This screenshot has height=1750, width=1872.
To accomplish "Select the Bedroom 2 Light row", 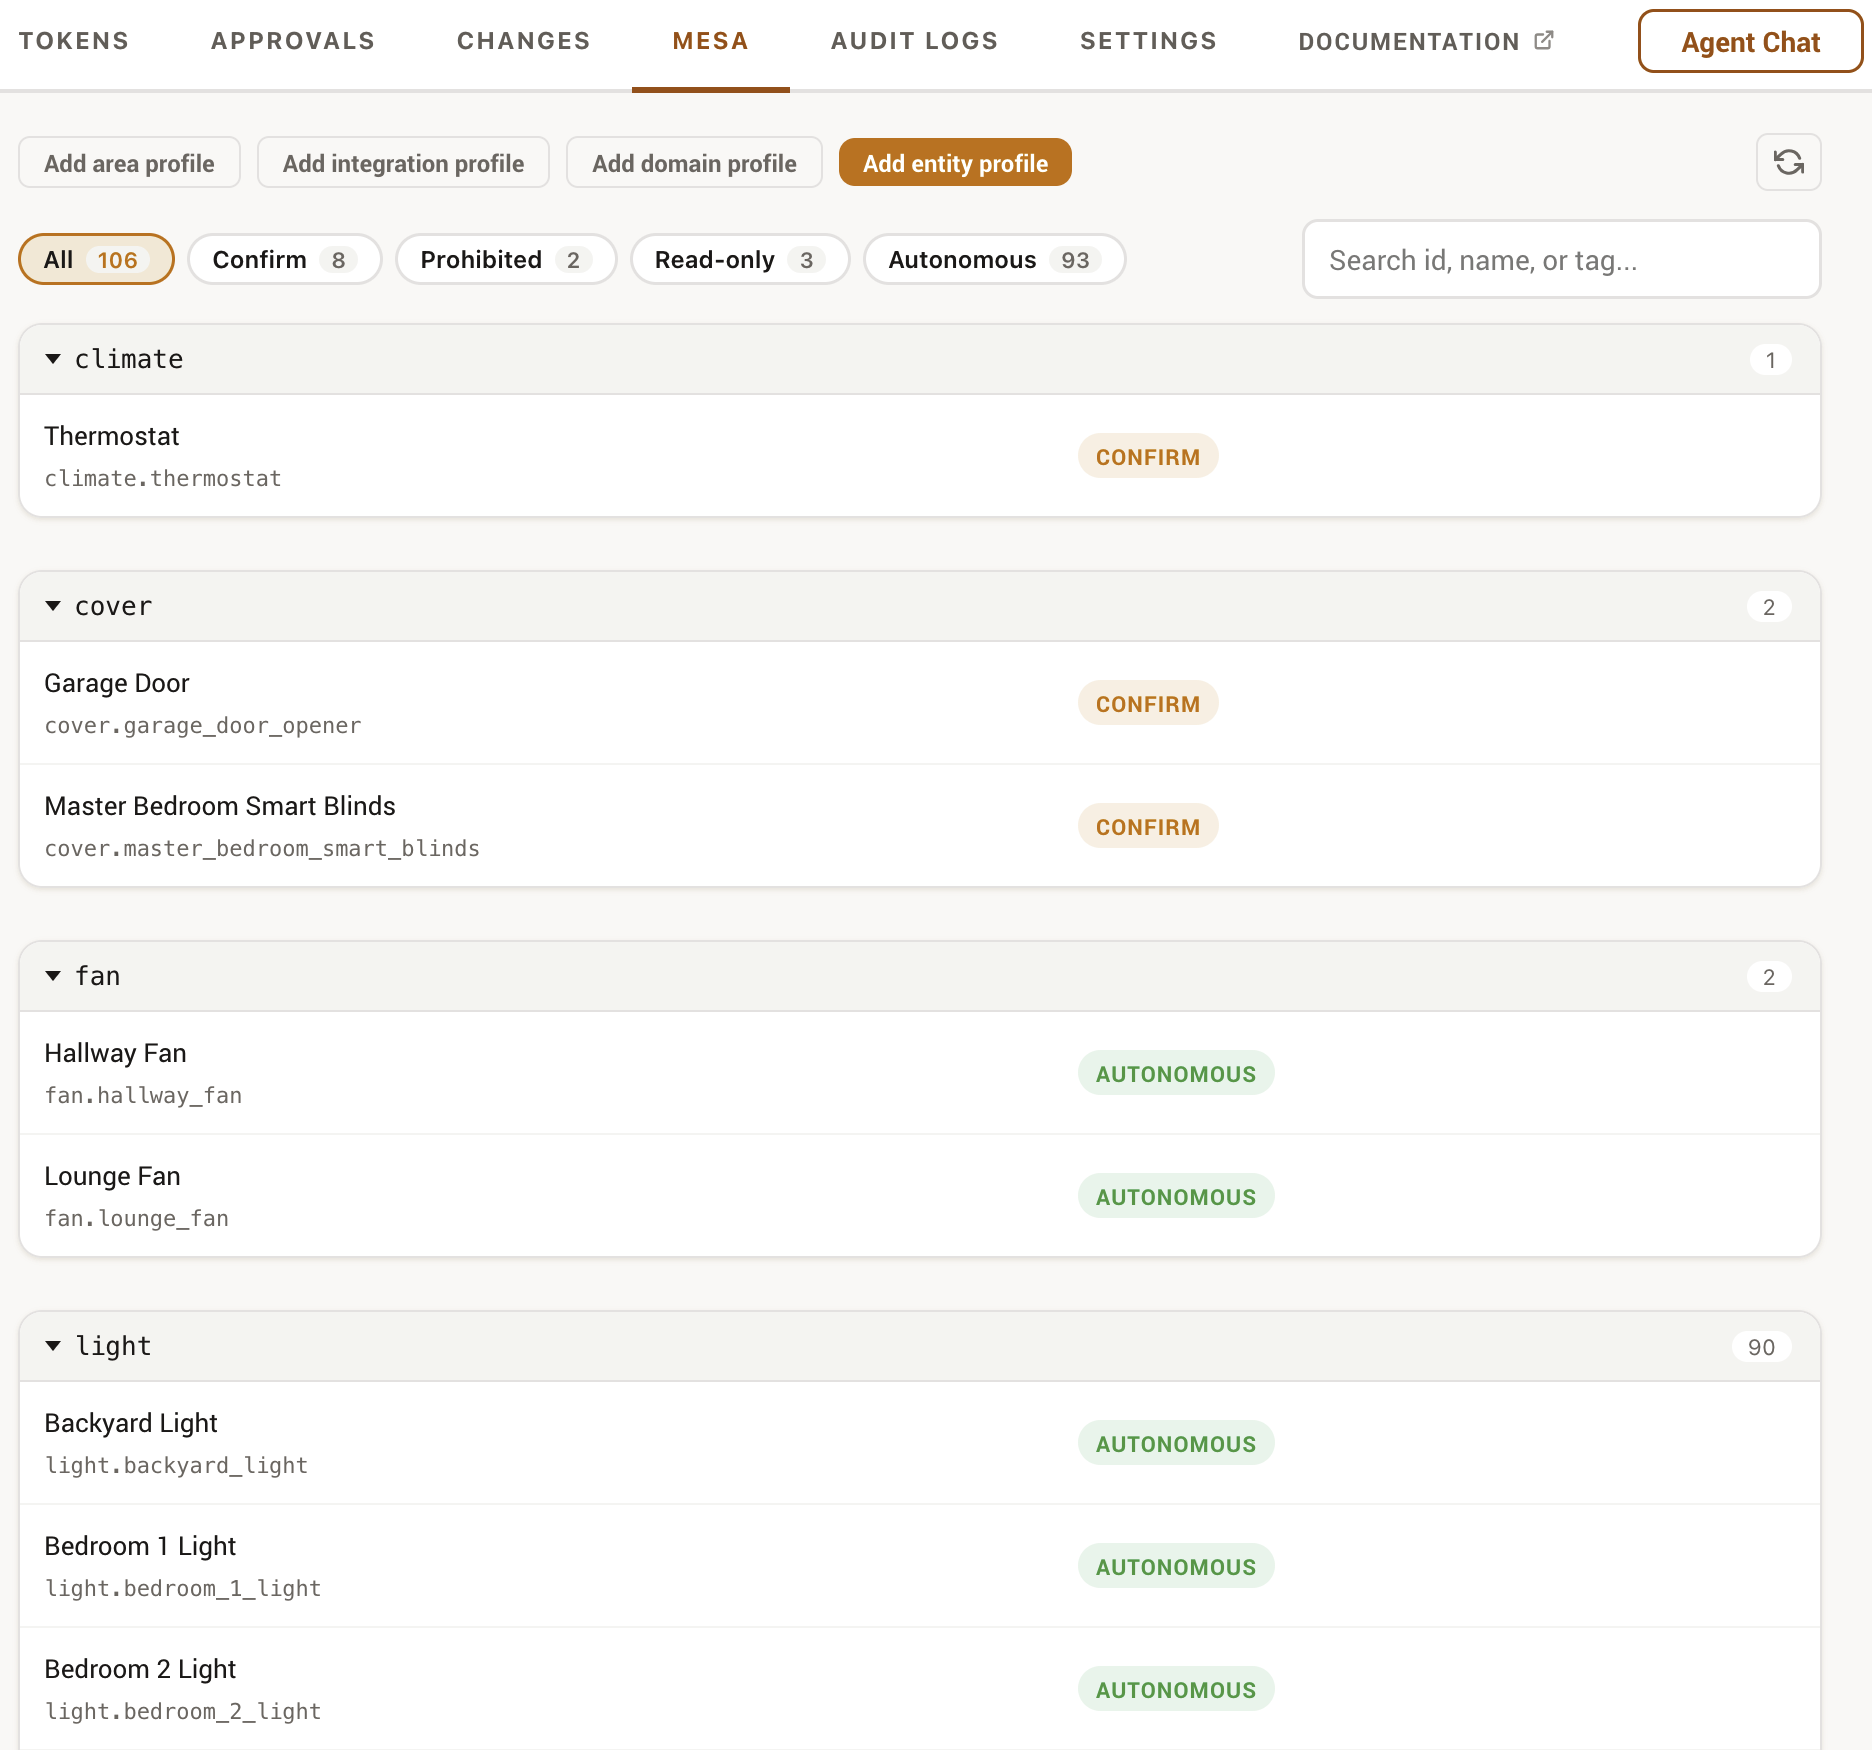I will click(920, 1689).
